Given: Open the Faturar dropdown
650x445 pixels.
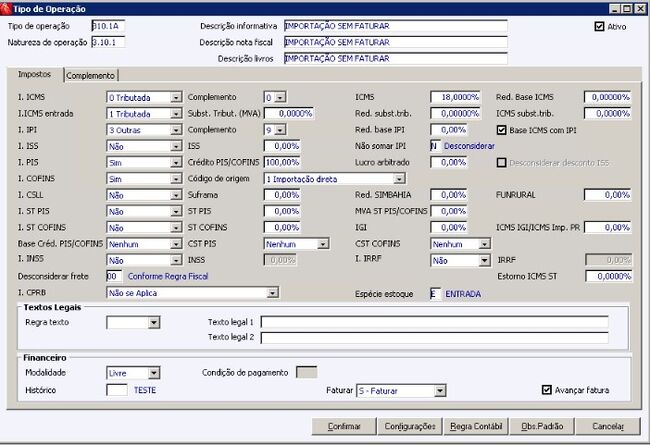Looking at the screenshot, I should (440, 391).
